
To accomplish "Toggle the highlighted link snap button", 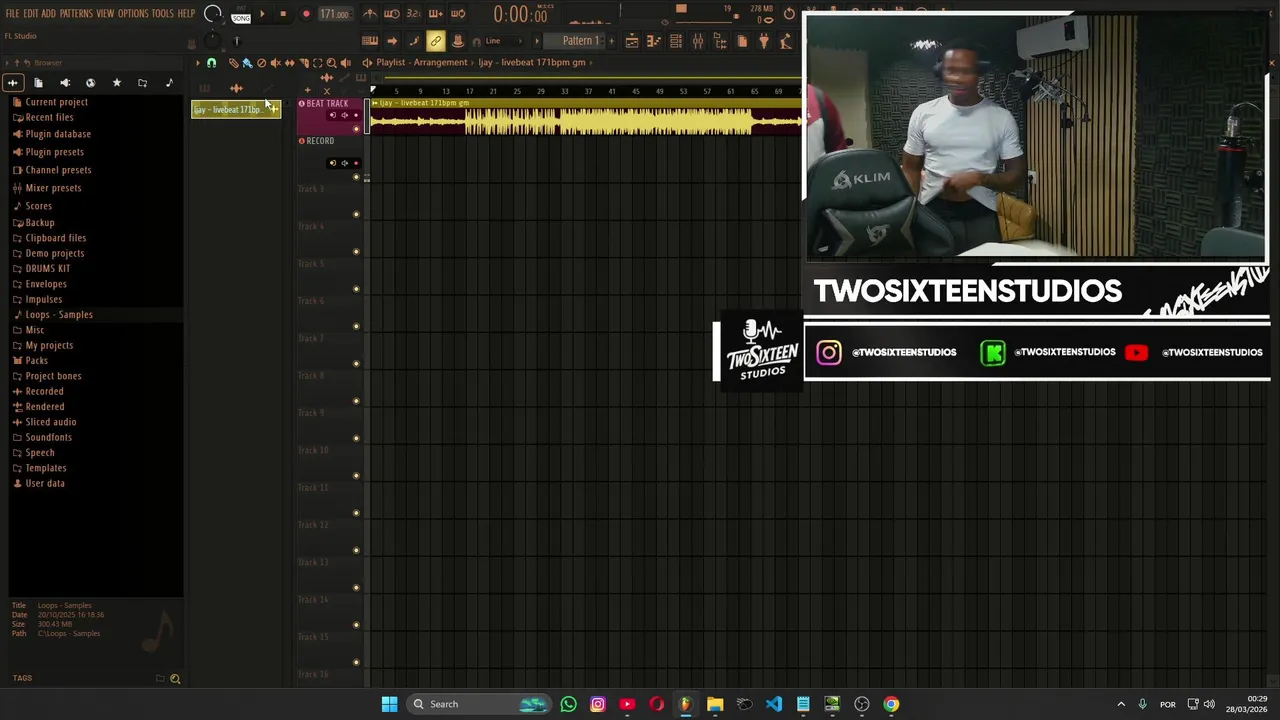I will point(435,41).
